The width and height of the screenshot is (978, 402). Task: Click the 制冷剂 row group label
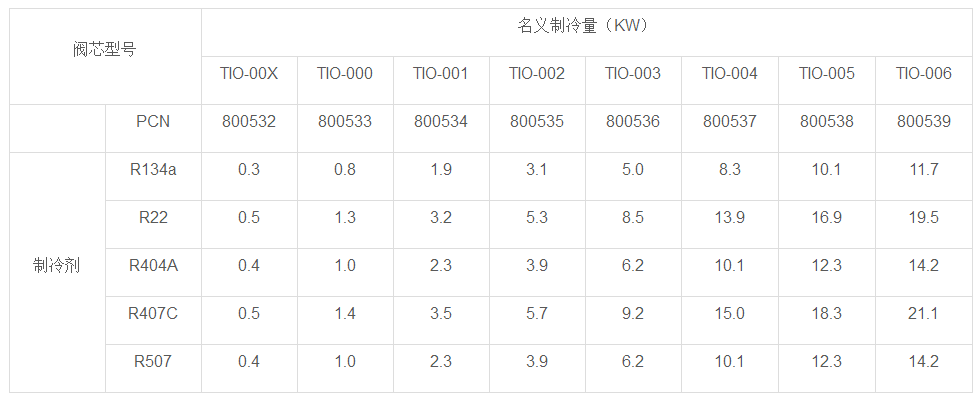tap(57, 266)
